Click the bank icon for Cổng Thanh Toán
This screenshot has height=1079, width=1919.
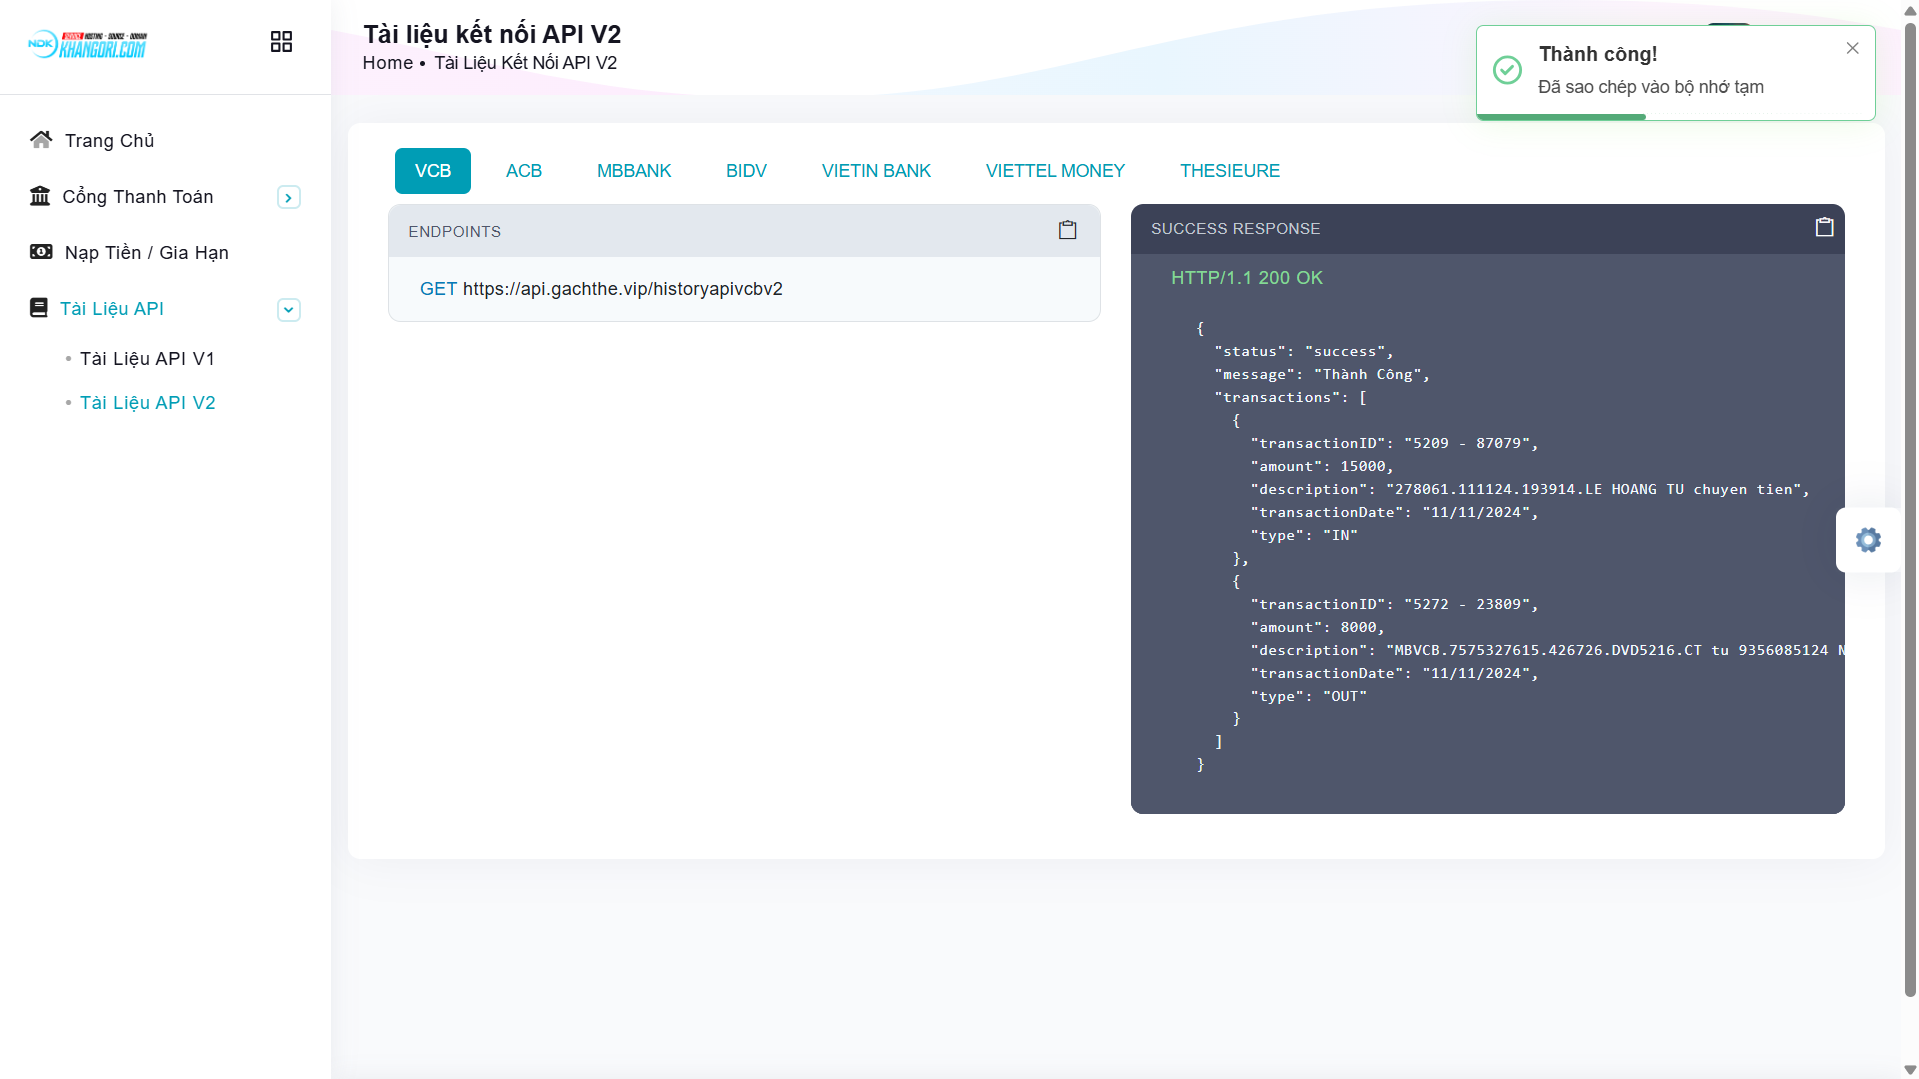tap(40, 196)
